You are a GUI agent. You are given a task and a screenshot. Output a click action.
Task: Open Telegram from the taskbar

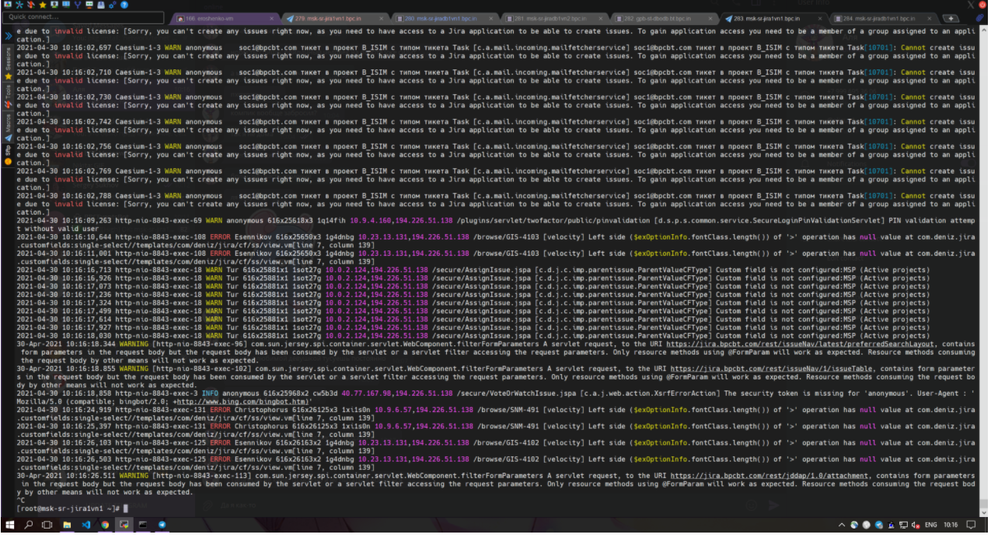click(162, 525)
